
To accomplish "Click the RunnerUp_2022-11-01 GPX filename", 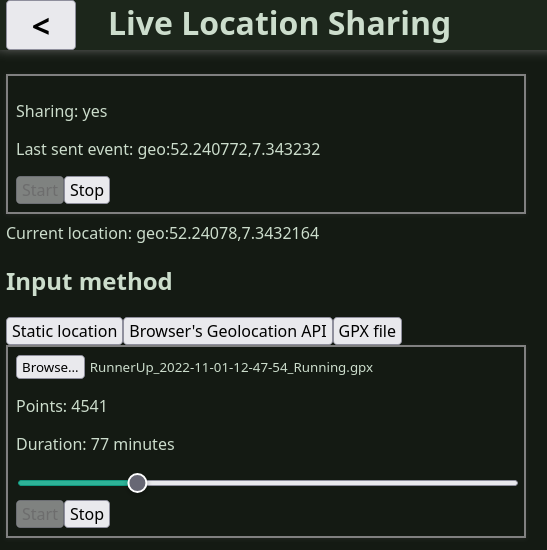I will click(x=231, y=368).
